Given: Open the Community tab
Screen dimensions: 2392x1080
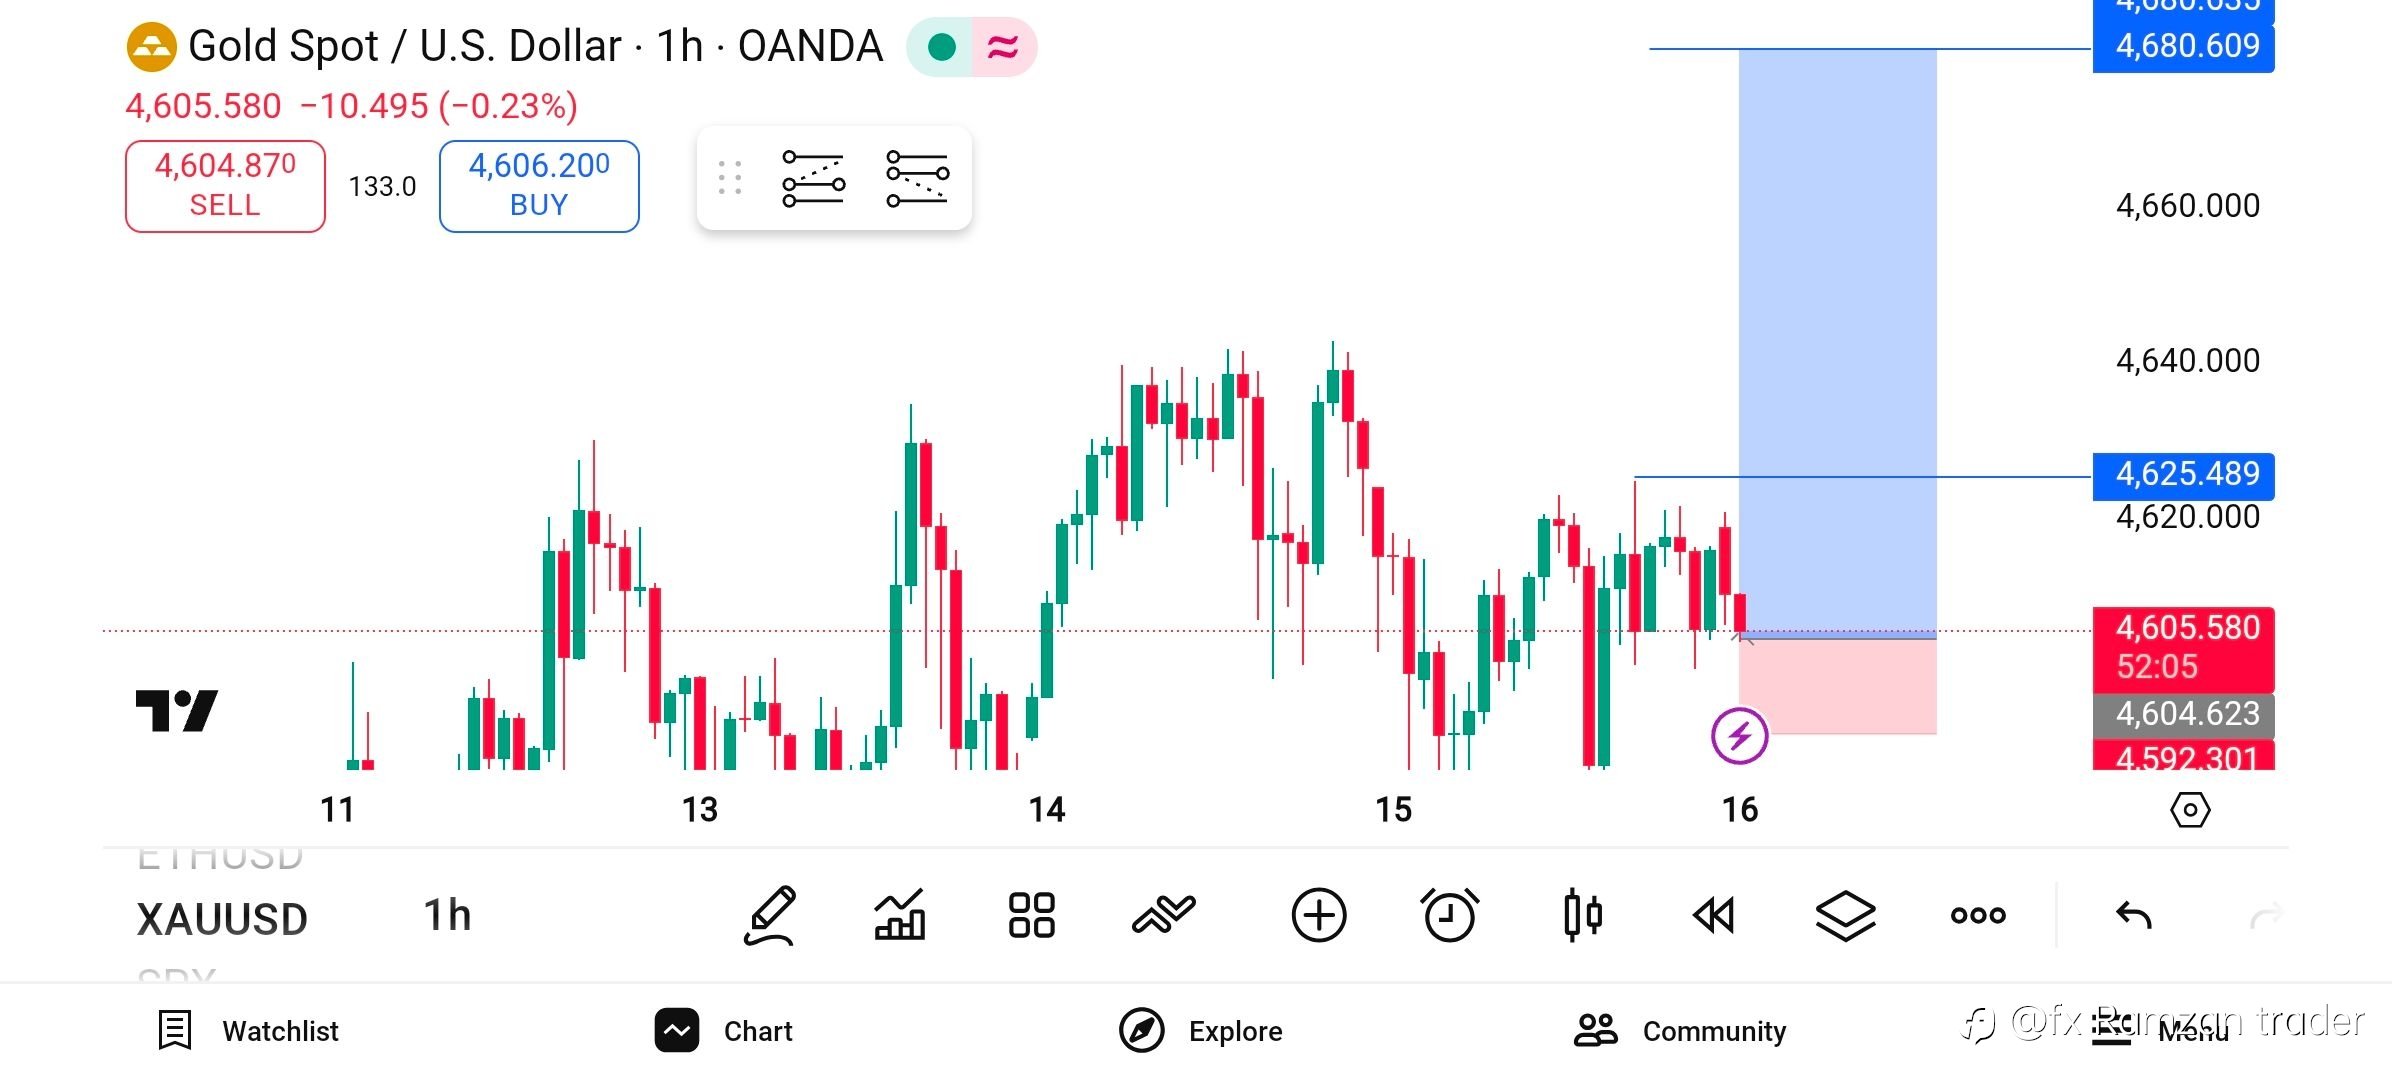Looking at the screenshot, I should pyautogui.click(x=1680, y=1031).
